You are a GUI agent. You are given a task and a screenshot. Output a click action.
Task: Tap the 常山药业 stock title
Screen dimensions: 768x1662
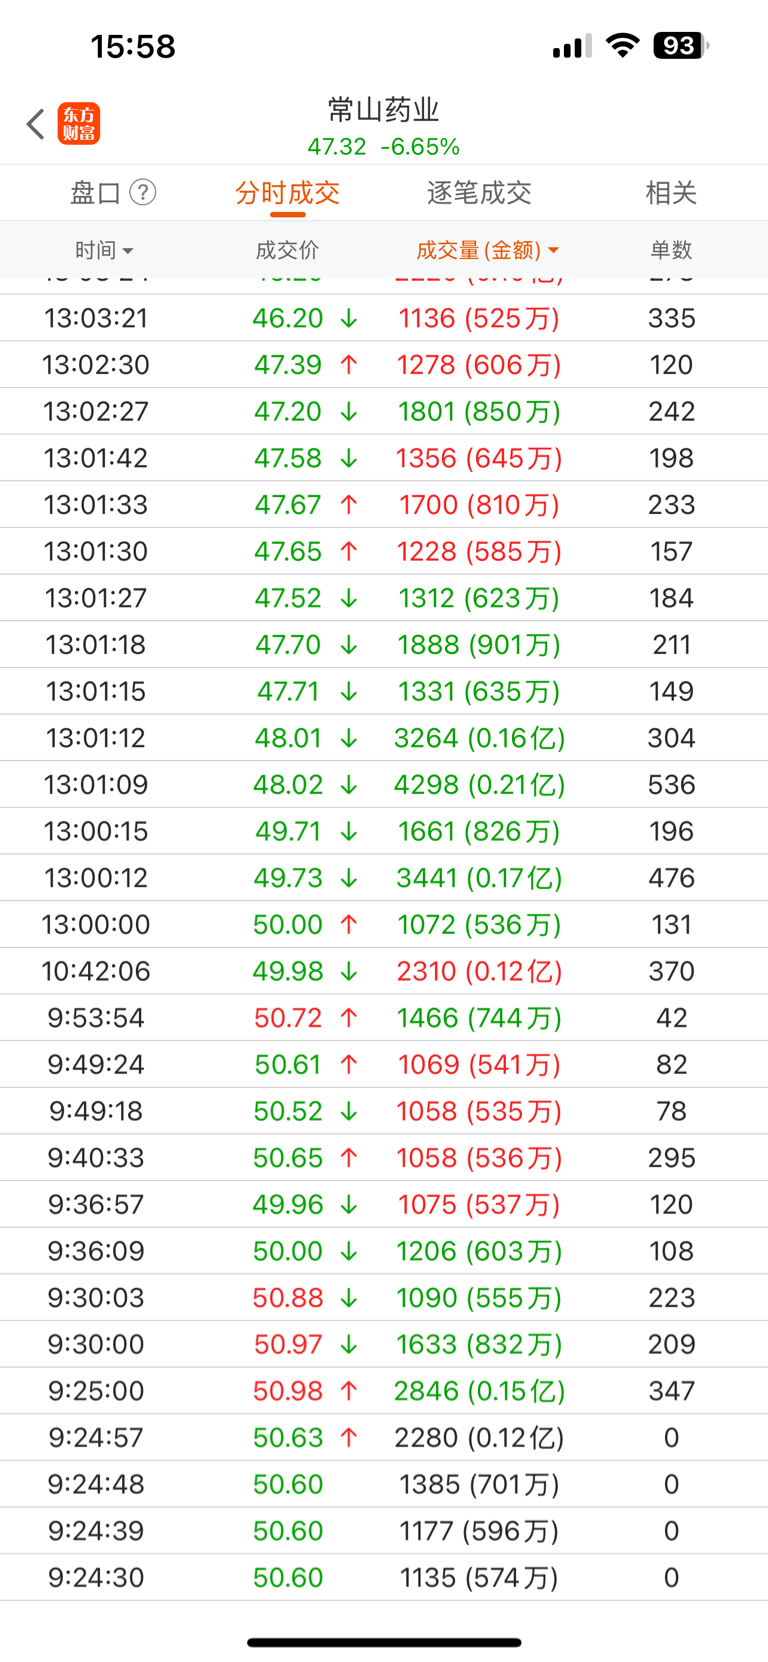click(x=384, y=109)
